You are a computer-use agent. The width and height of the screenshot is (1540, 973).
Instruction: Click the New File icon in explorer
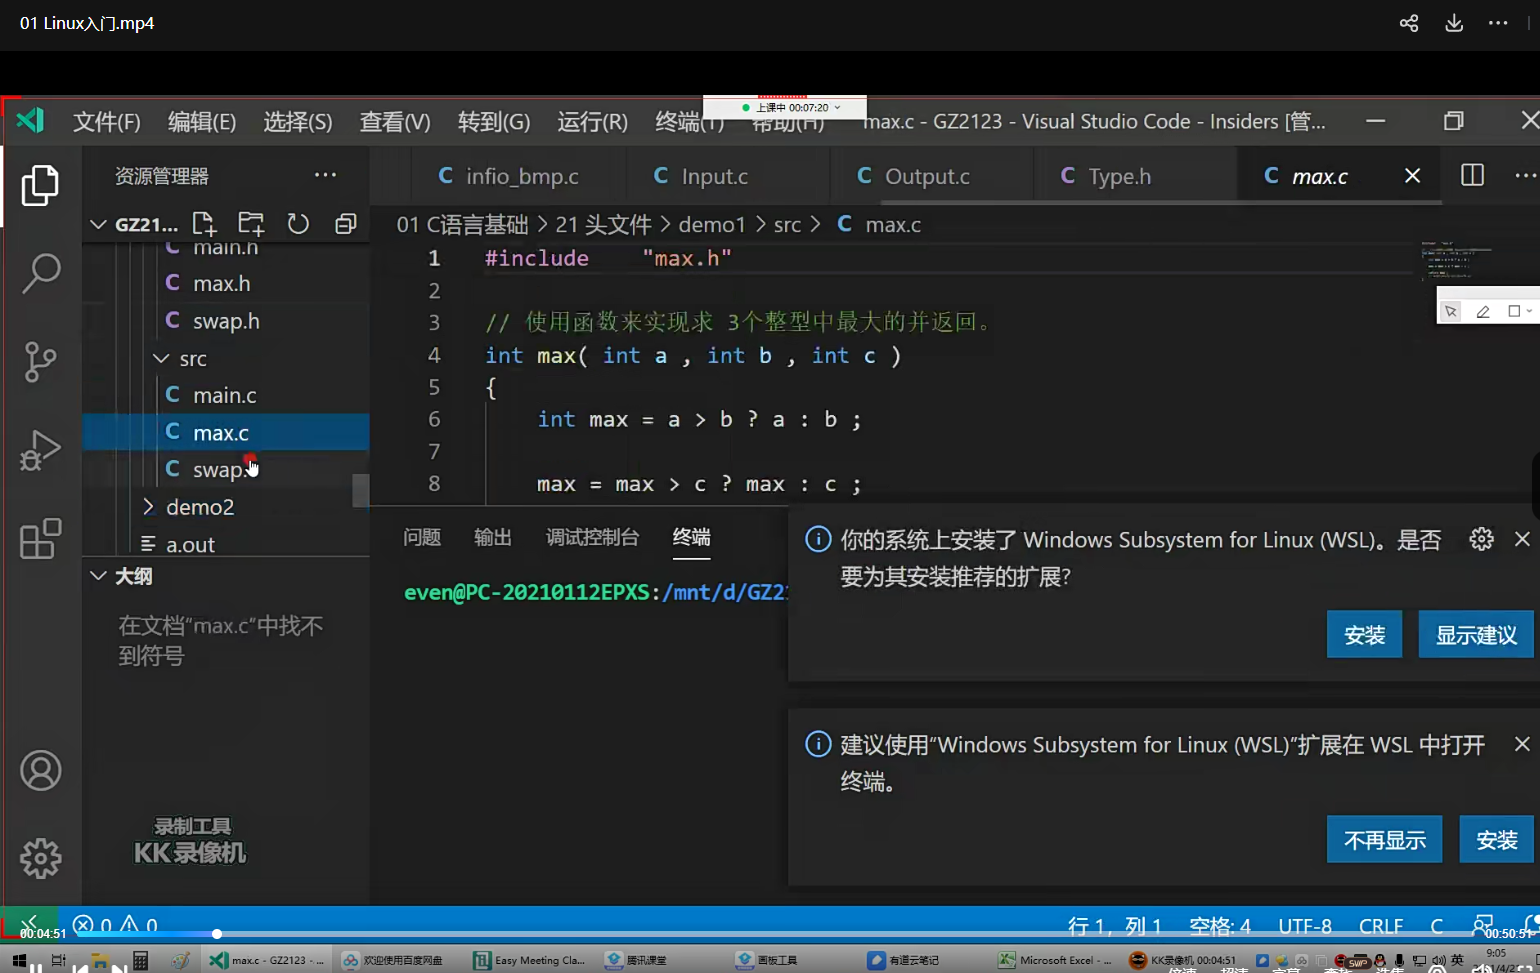(204, 223)
